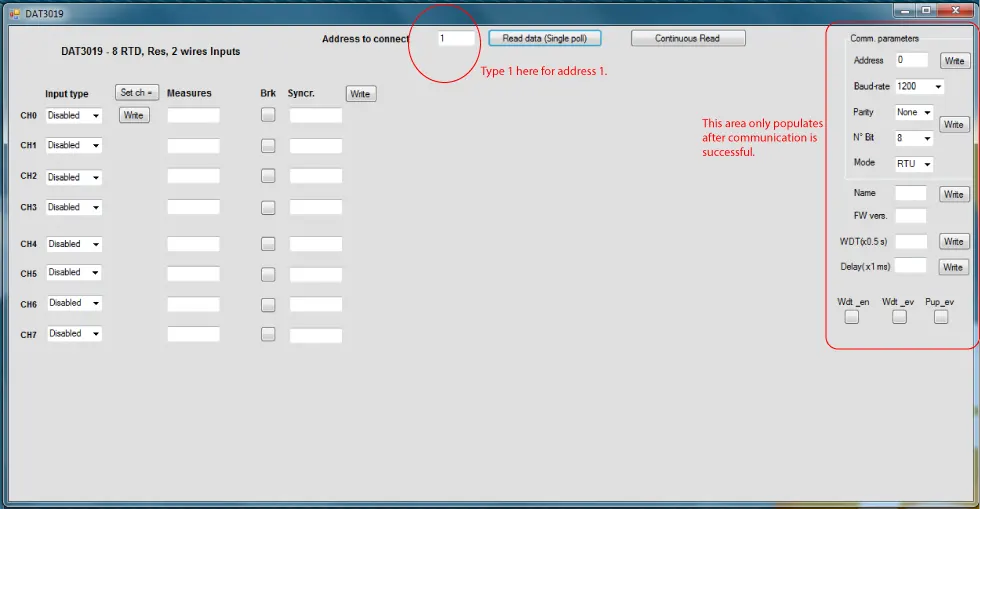Focus the CH5 Measures field
Viewport: 1000px width, 600px height.
click(x=193, y=274)
